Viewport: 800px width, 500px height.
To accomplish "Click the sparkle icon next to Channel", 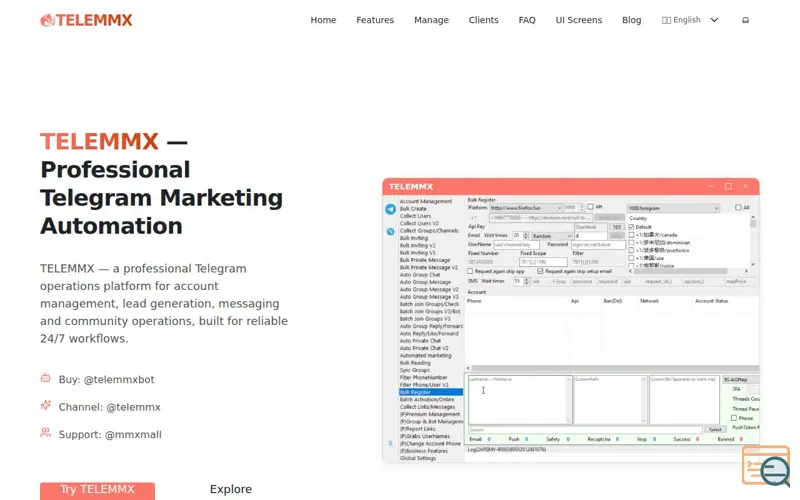I will 45,406.
